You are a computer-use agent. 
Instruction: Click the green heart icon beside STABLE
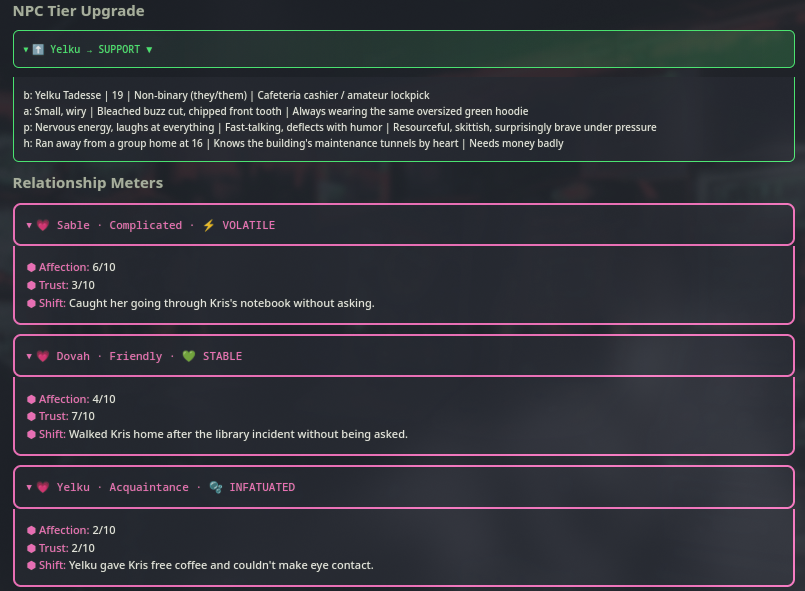click(189, 356)
